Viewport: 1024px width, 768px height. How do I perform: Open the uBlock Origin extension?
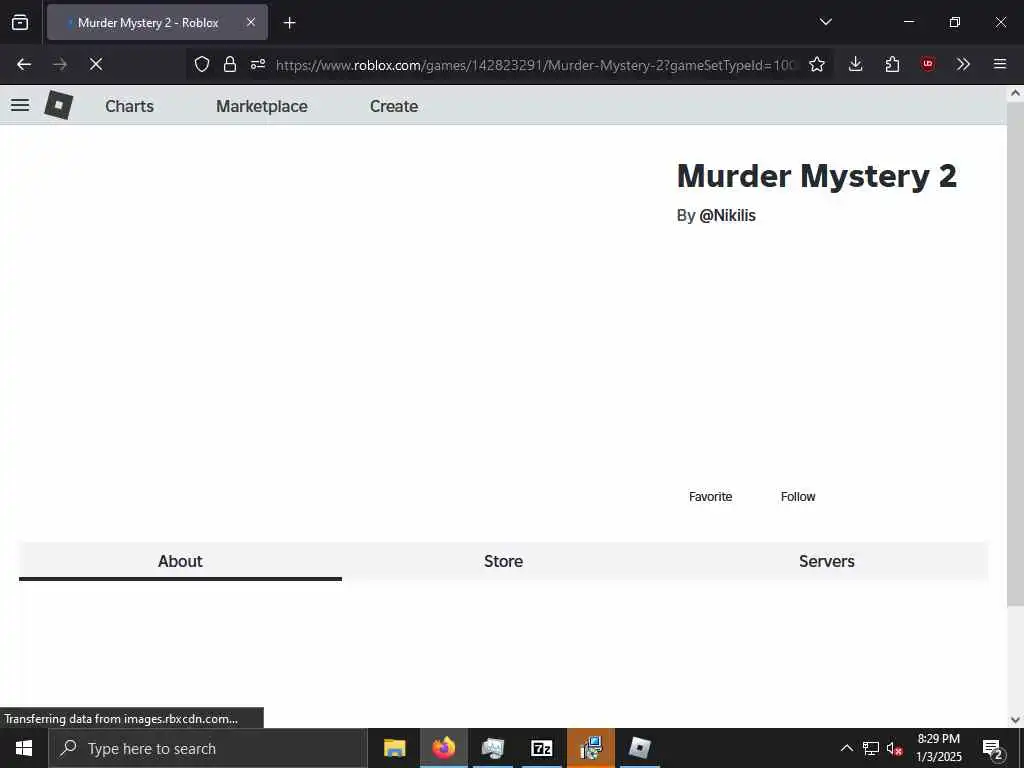[x=928, y=64]
